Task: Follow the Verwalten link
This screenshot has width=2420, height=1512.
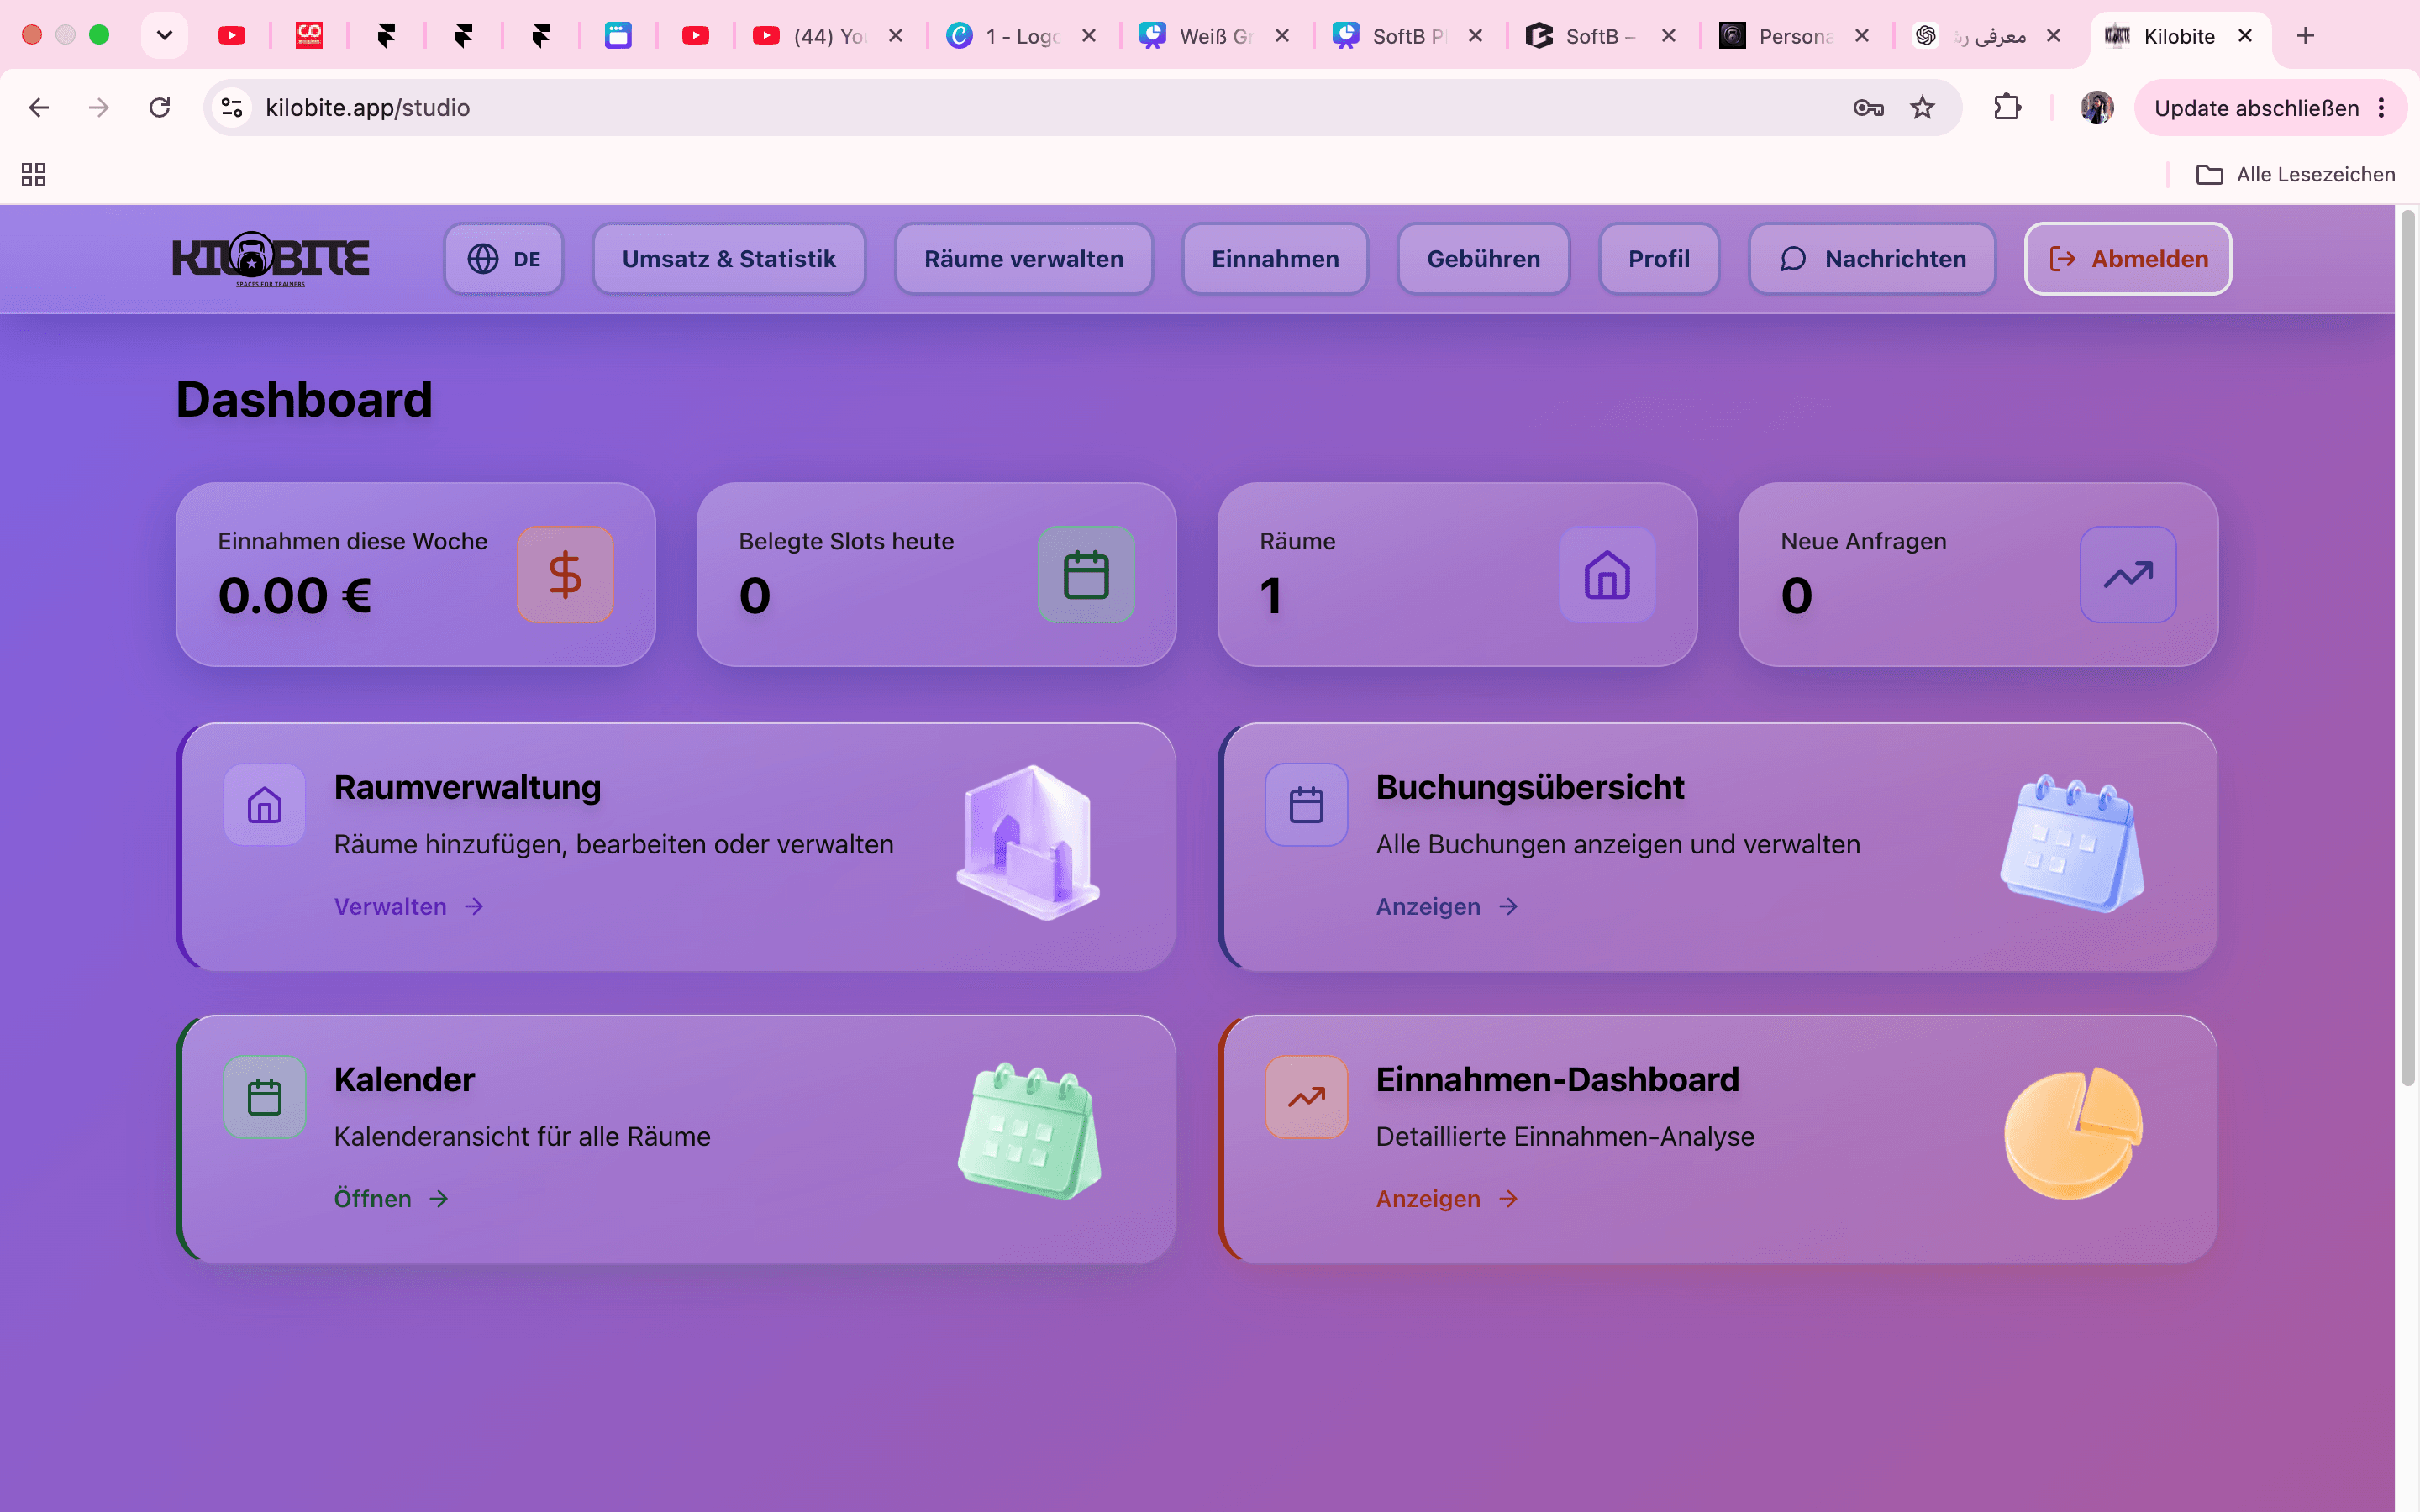Action: click(x=409, y=906)
